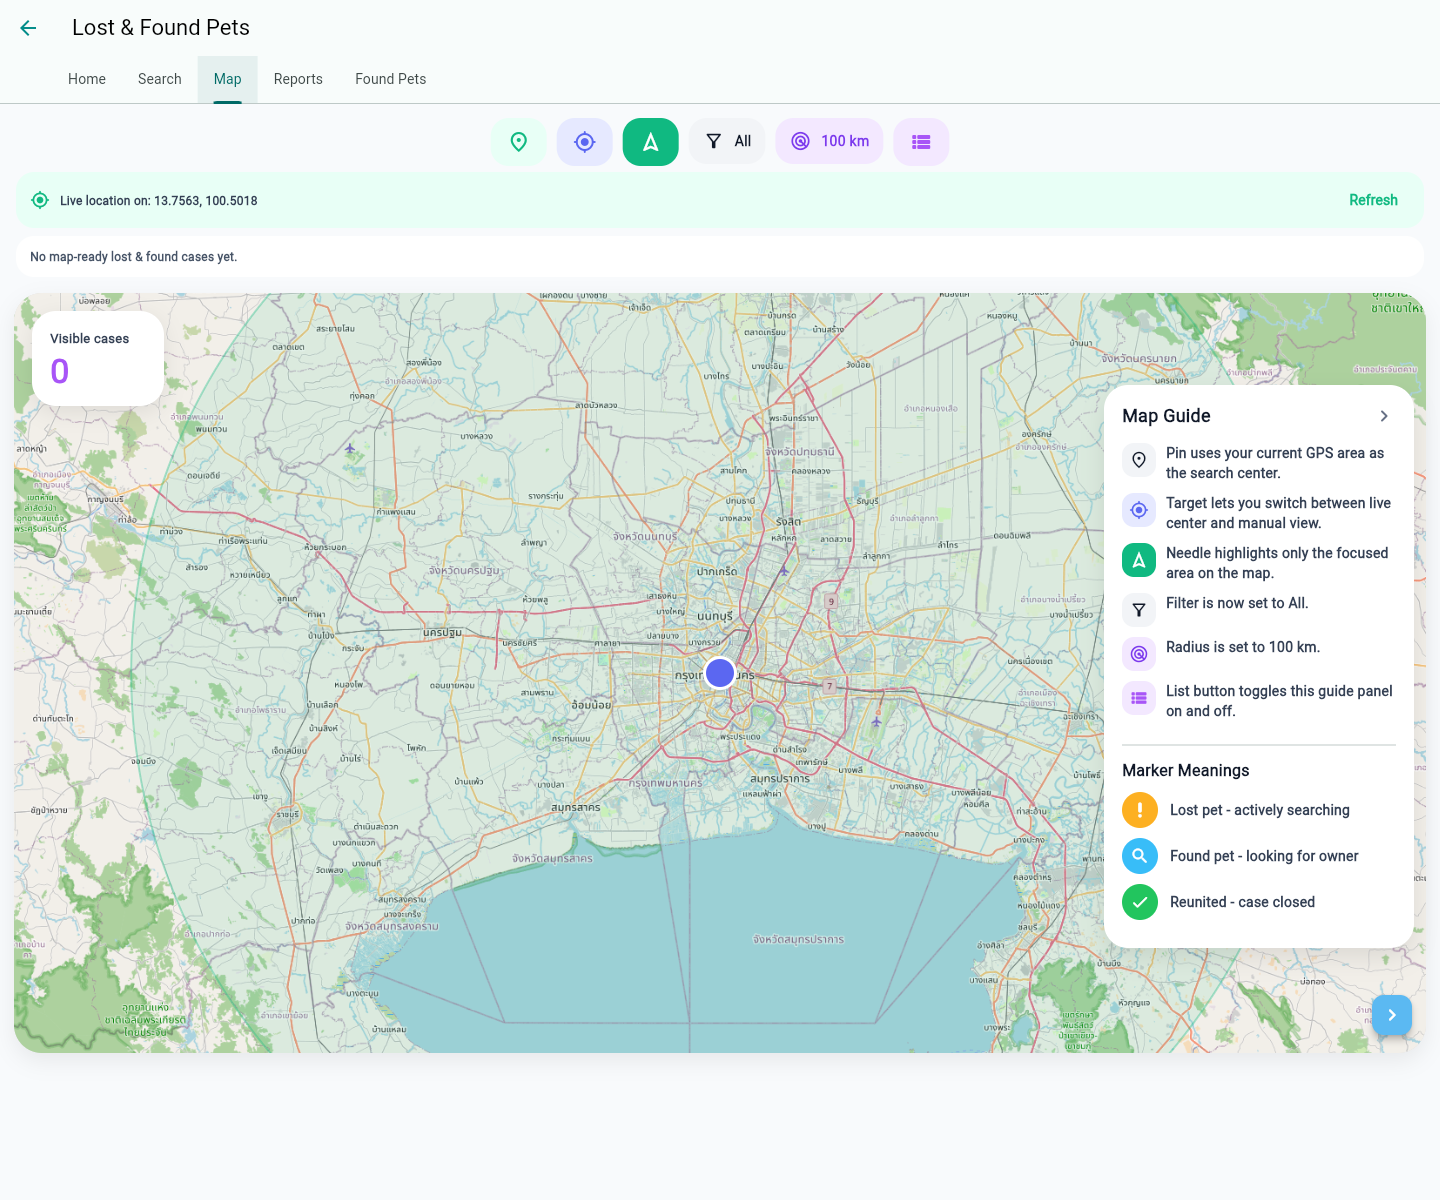Click the 'Marker Meanings' heading
Viewport: 1440px width, 1200px height.
click(x=1186, y=770)
